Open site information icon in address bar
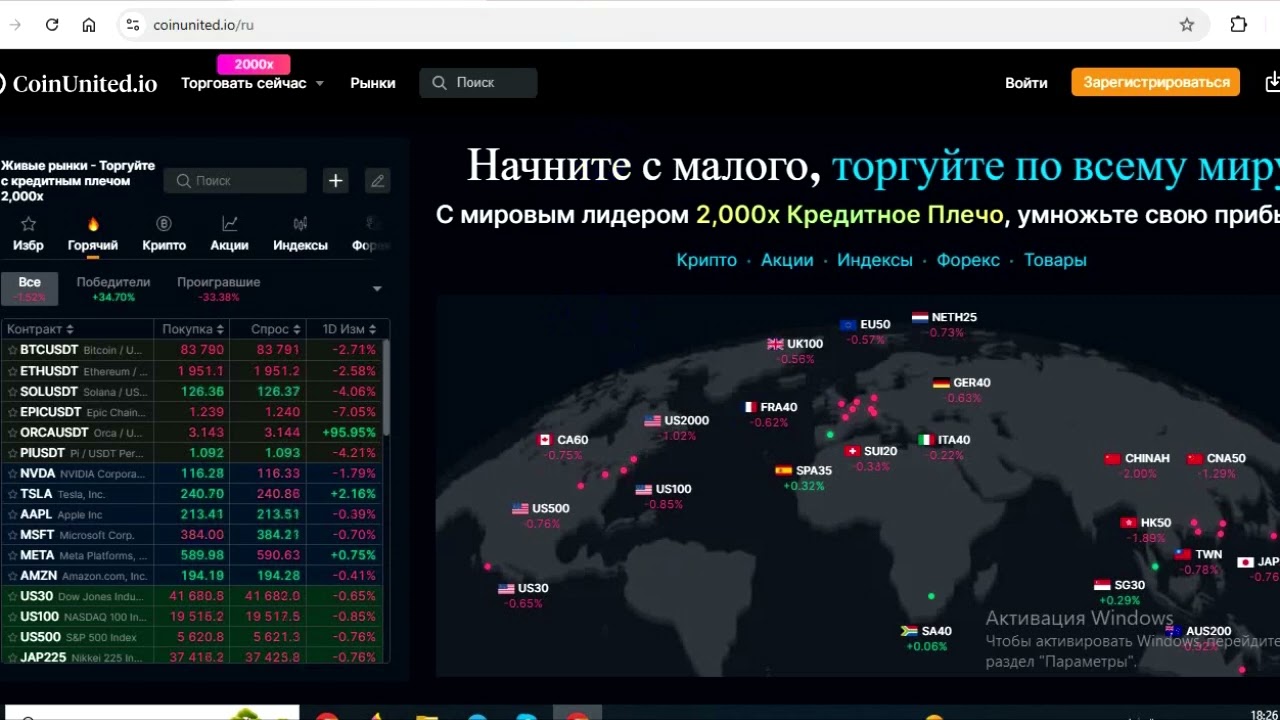 pyautogui.click(x=132, y=25)
